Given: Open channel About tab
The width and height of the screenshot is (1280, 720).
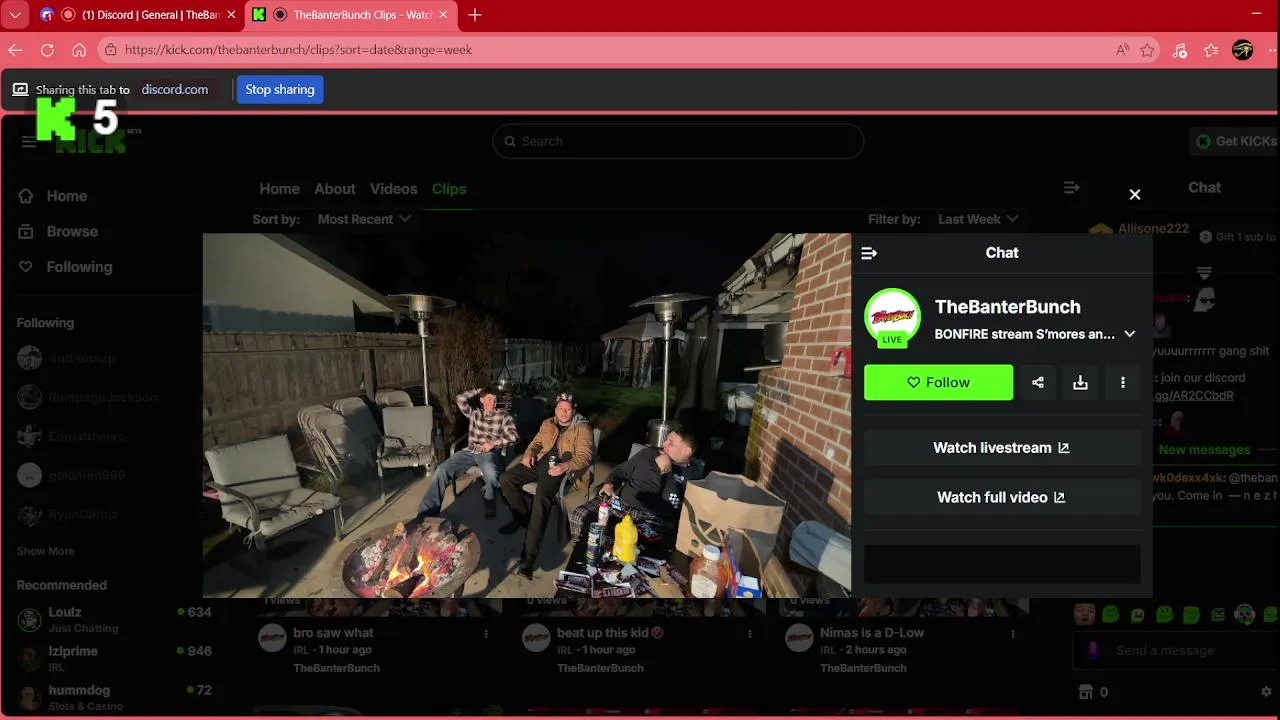Looking at the screenshot, I should 334,189.
